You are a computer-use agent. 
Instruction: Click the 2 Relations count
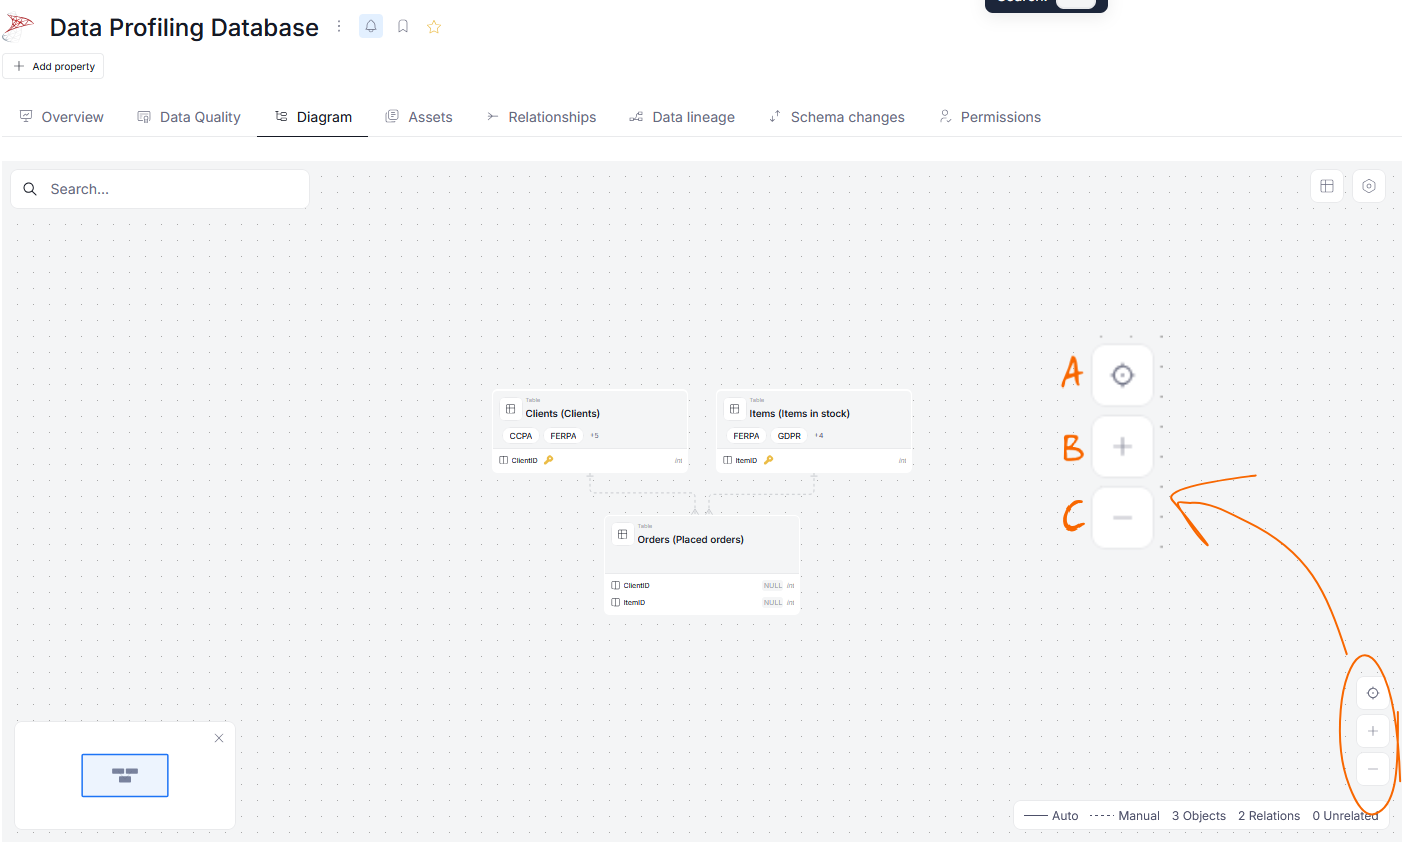click(x=1269, y=816)
